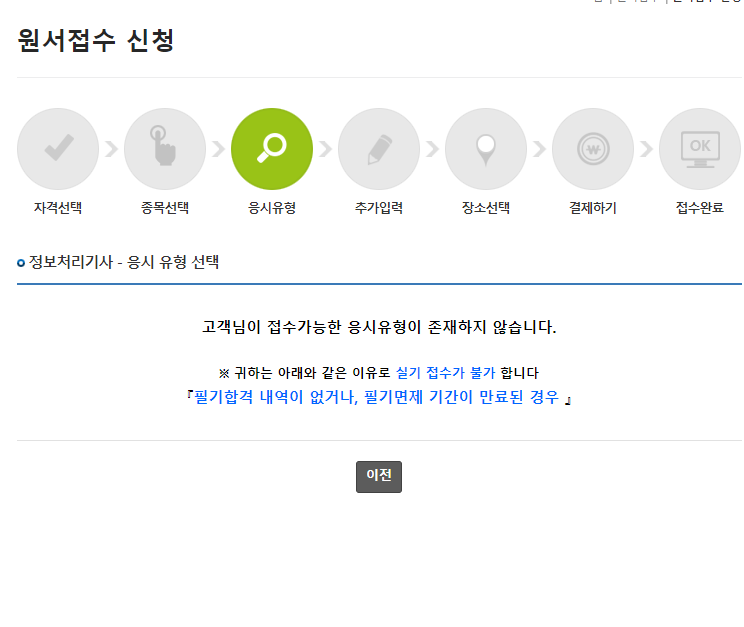Image resolution: width=744 pixels, height=627 pixels.
Task: Click the 자격선택 checkmark step icon
Action: tap(58, 149)
